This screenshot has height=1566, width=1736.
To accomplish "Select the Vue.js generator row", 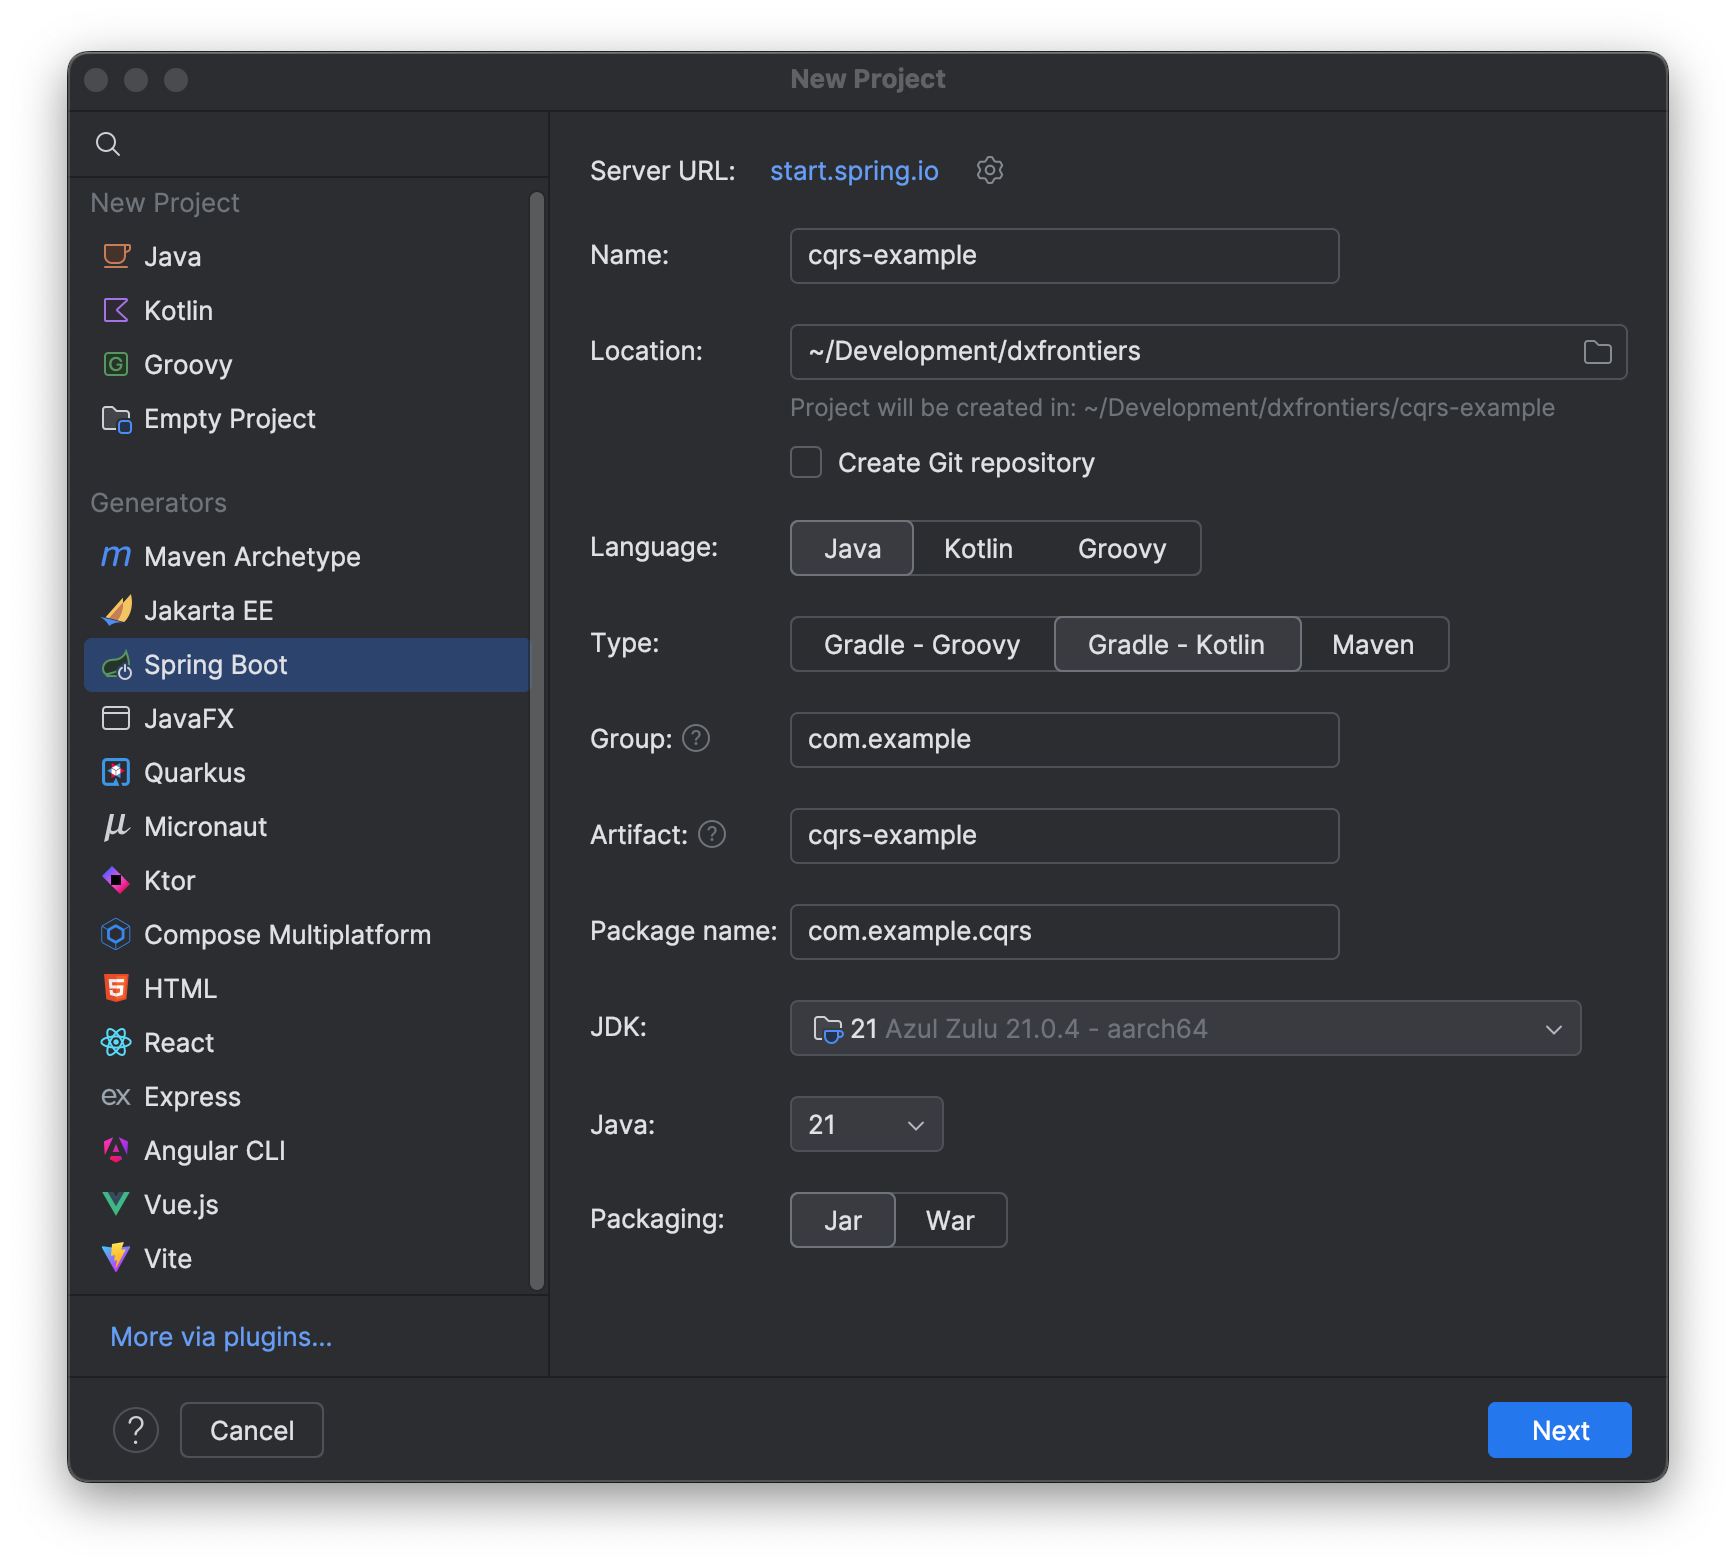I will click(306, 1205).
